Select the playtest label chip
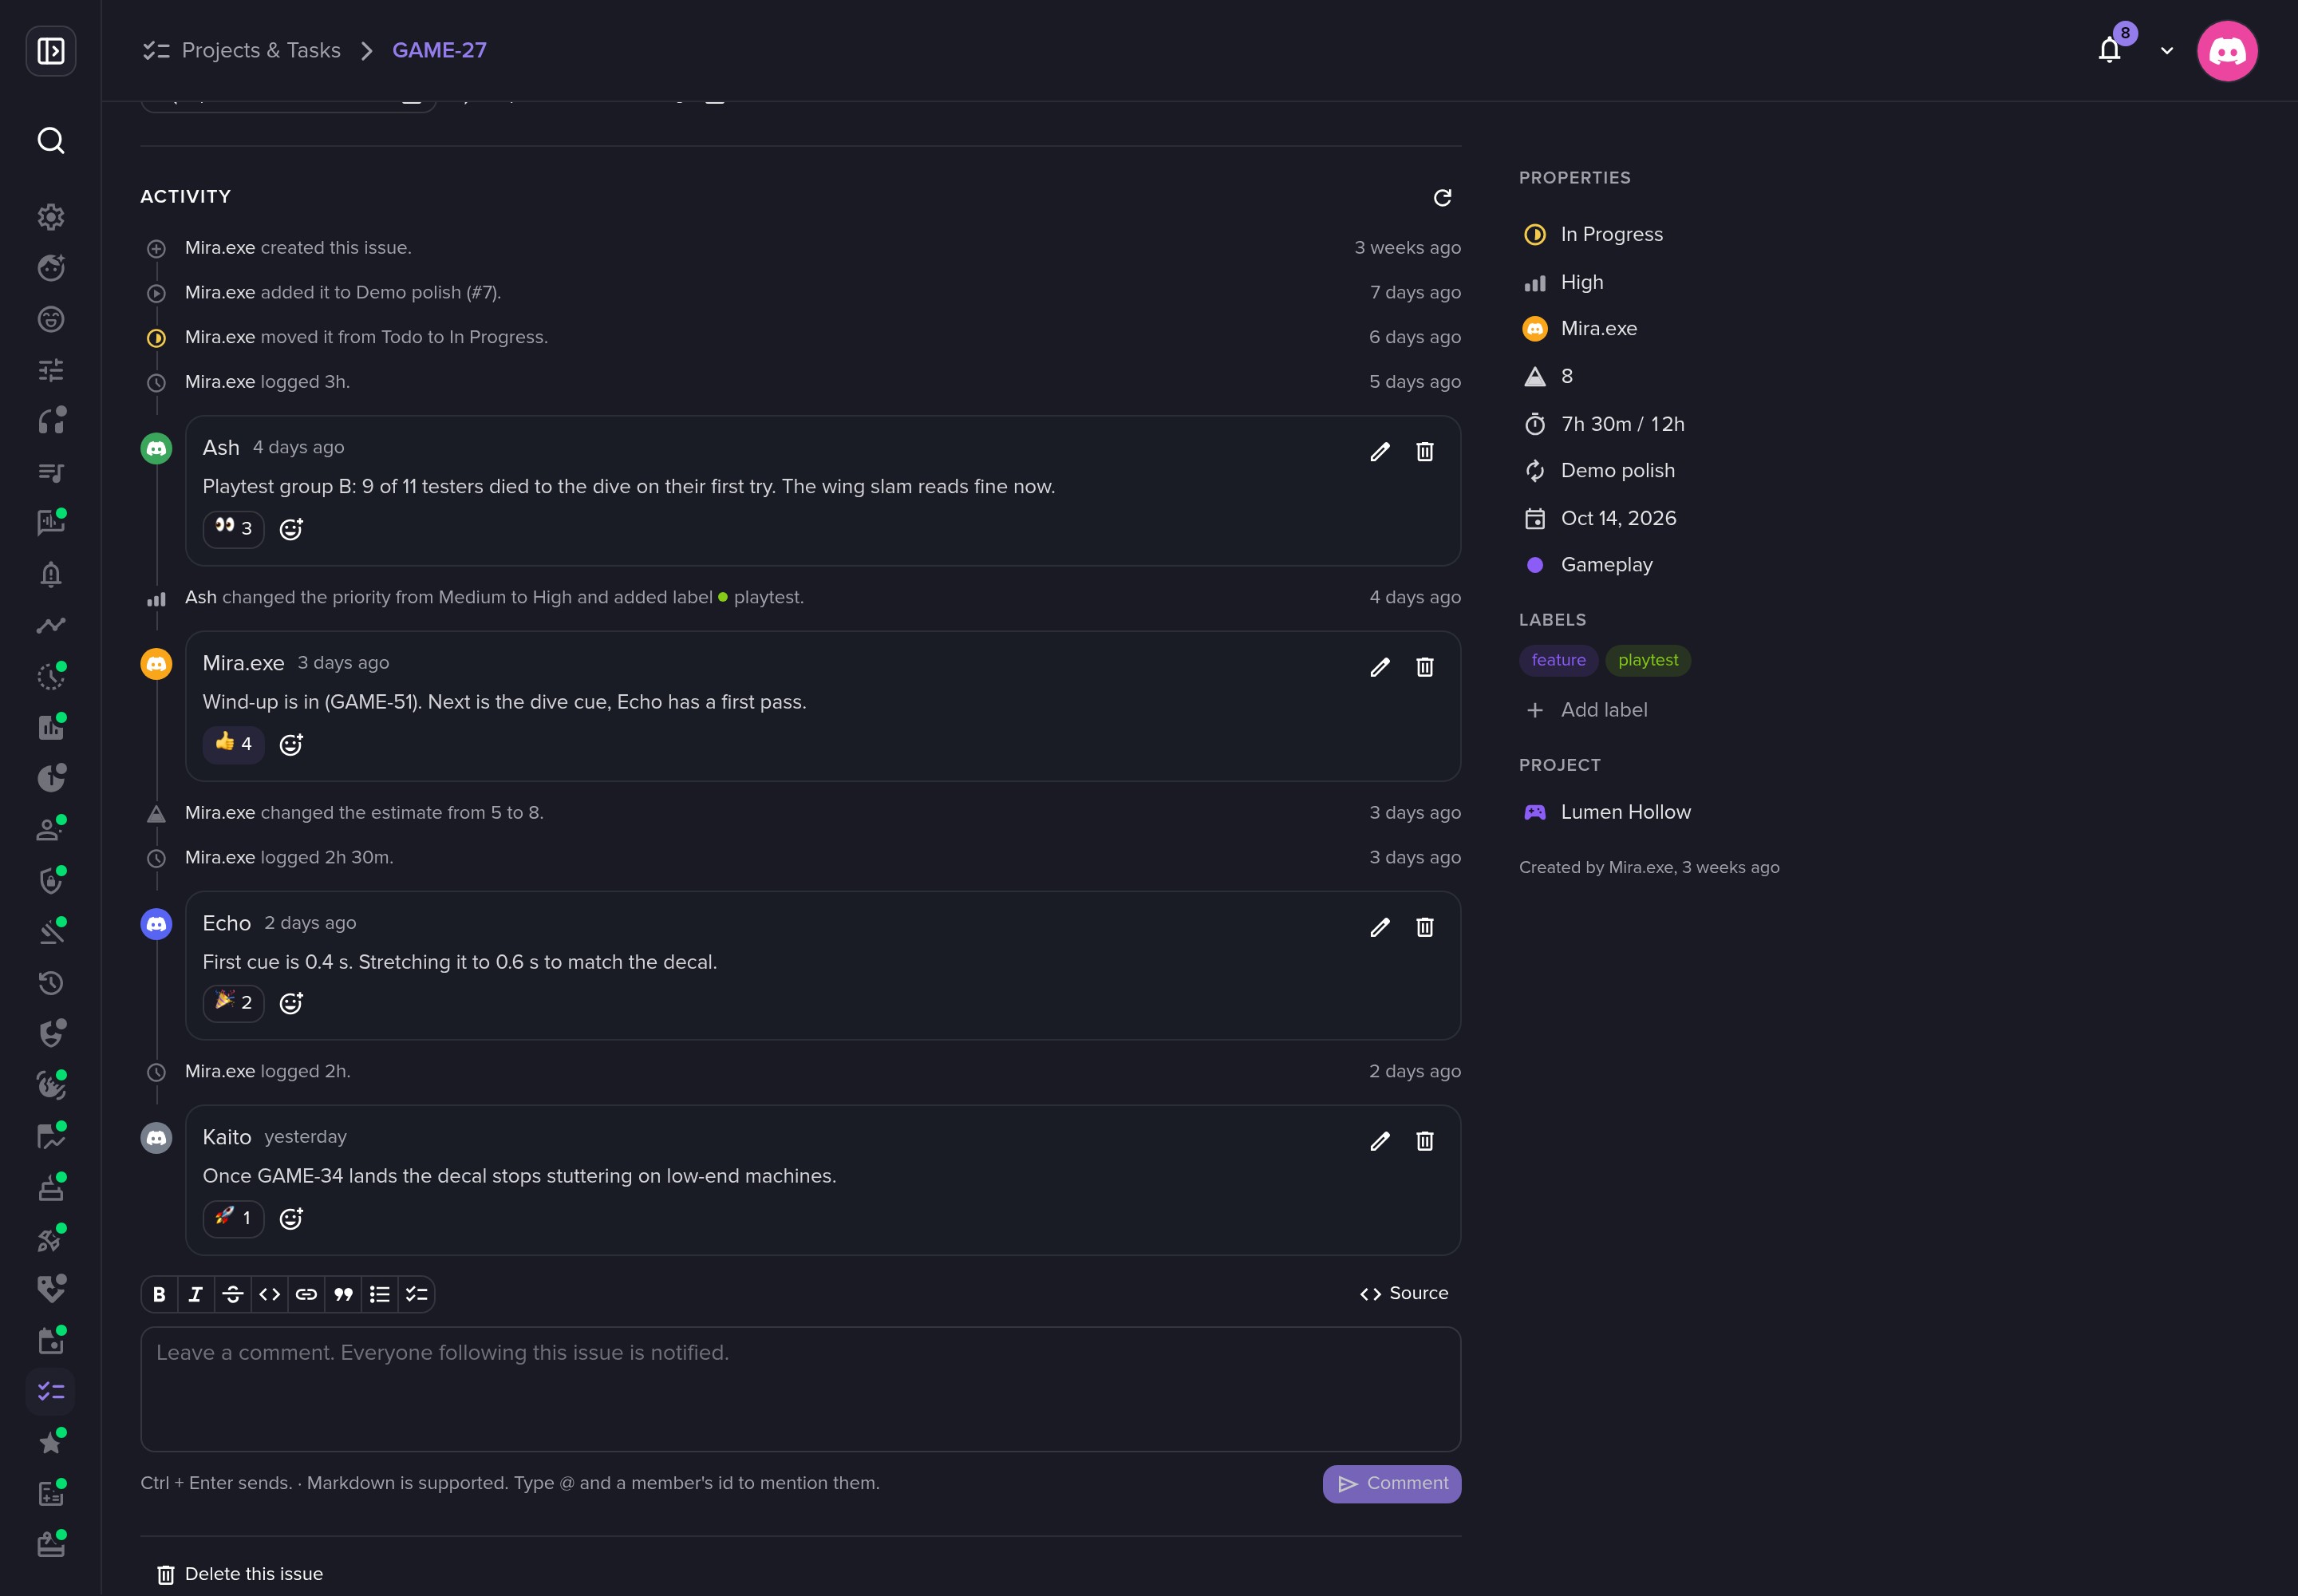 coord(1647,660)
